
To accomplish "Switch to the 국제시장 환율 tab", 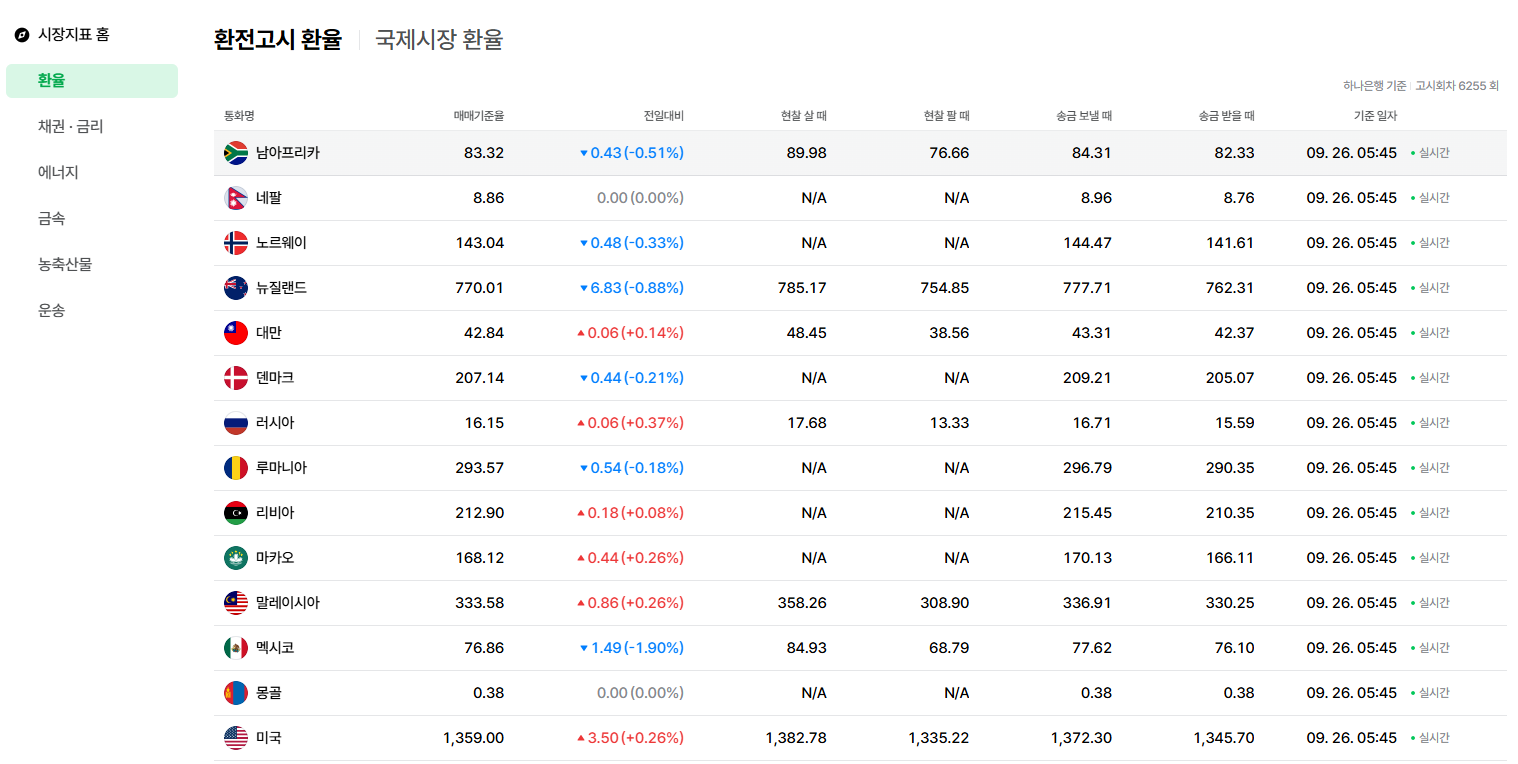I will pyautogui.click(x=439, y=40).
